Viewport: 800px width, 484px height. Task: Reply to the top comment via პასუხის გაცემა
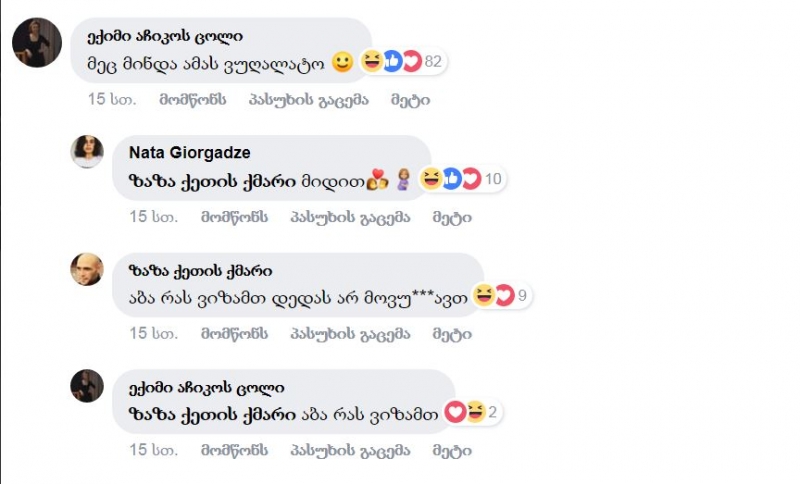(x=308, y=100)
